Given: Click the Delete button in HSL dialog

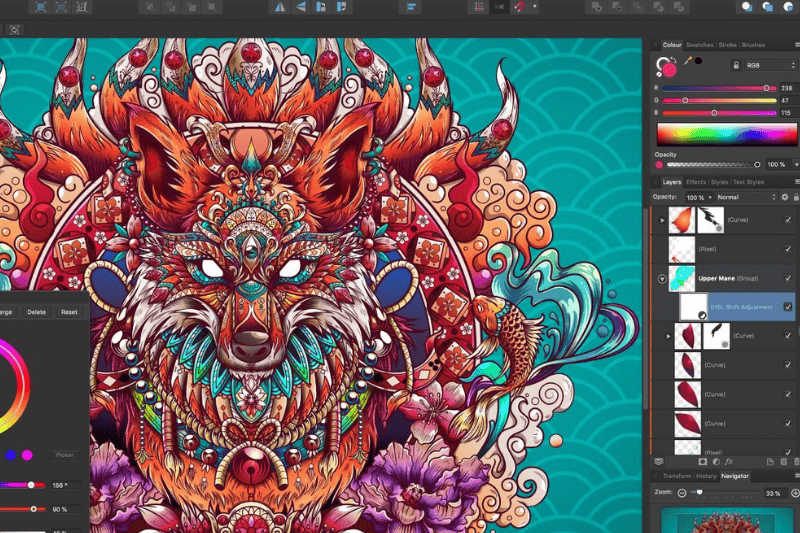Looking at the screenshot, I should [x=36, y=312].
